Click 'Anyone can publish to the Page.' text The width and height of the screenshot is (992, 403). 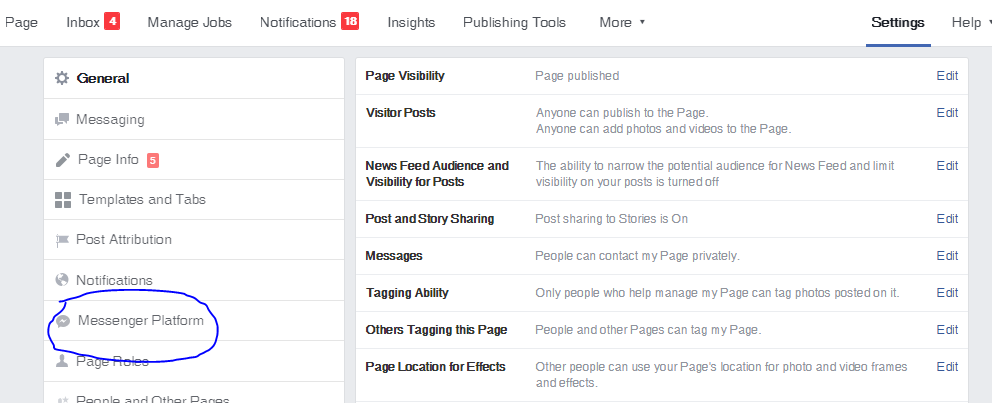[x=622, y=113]
